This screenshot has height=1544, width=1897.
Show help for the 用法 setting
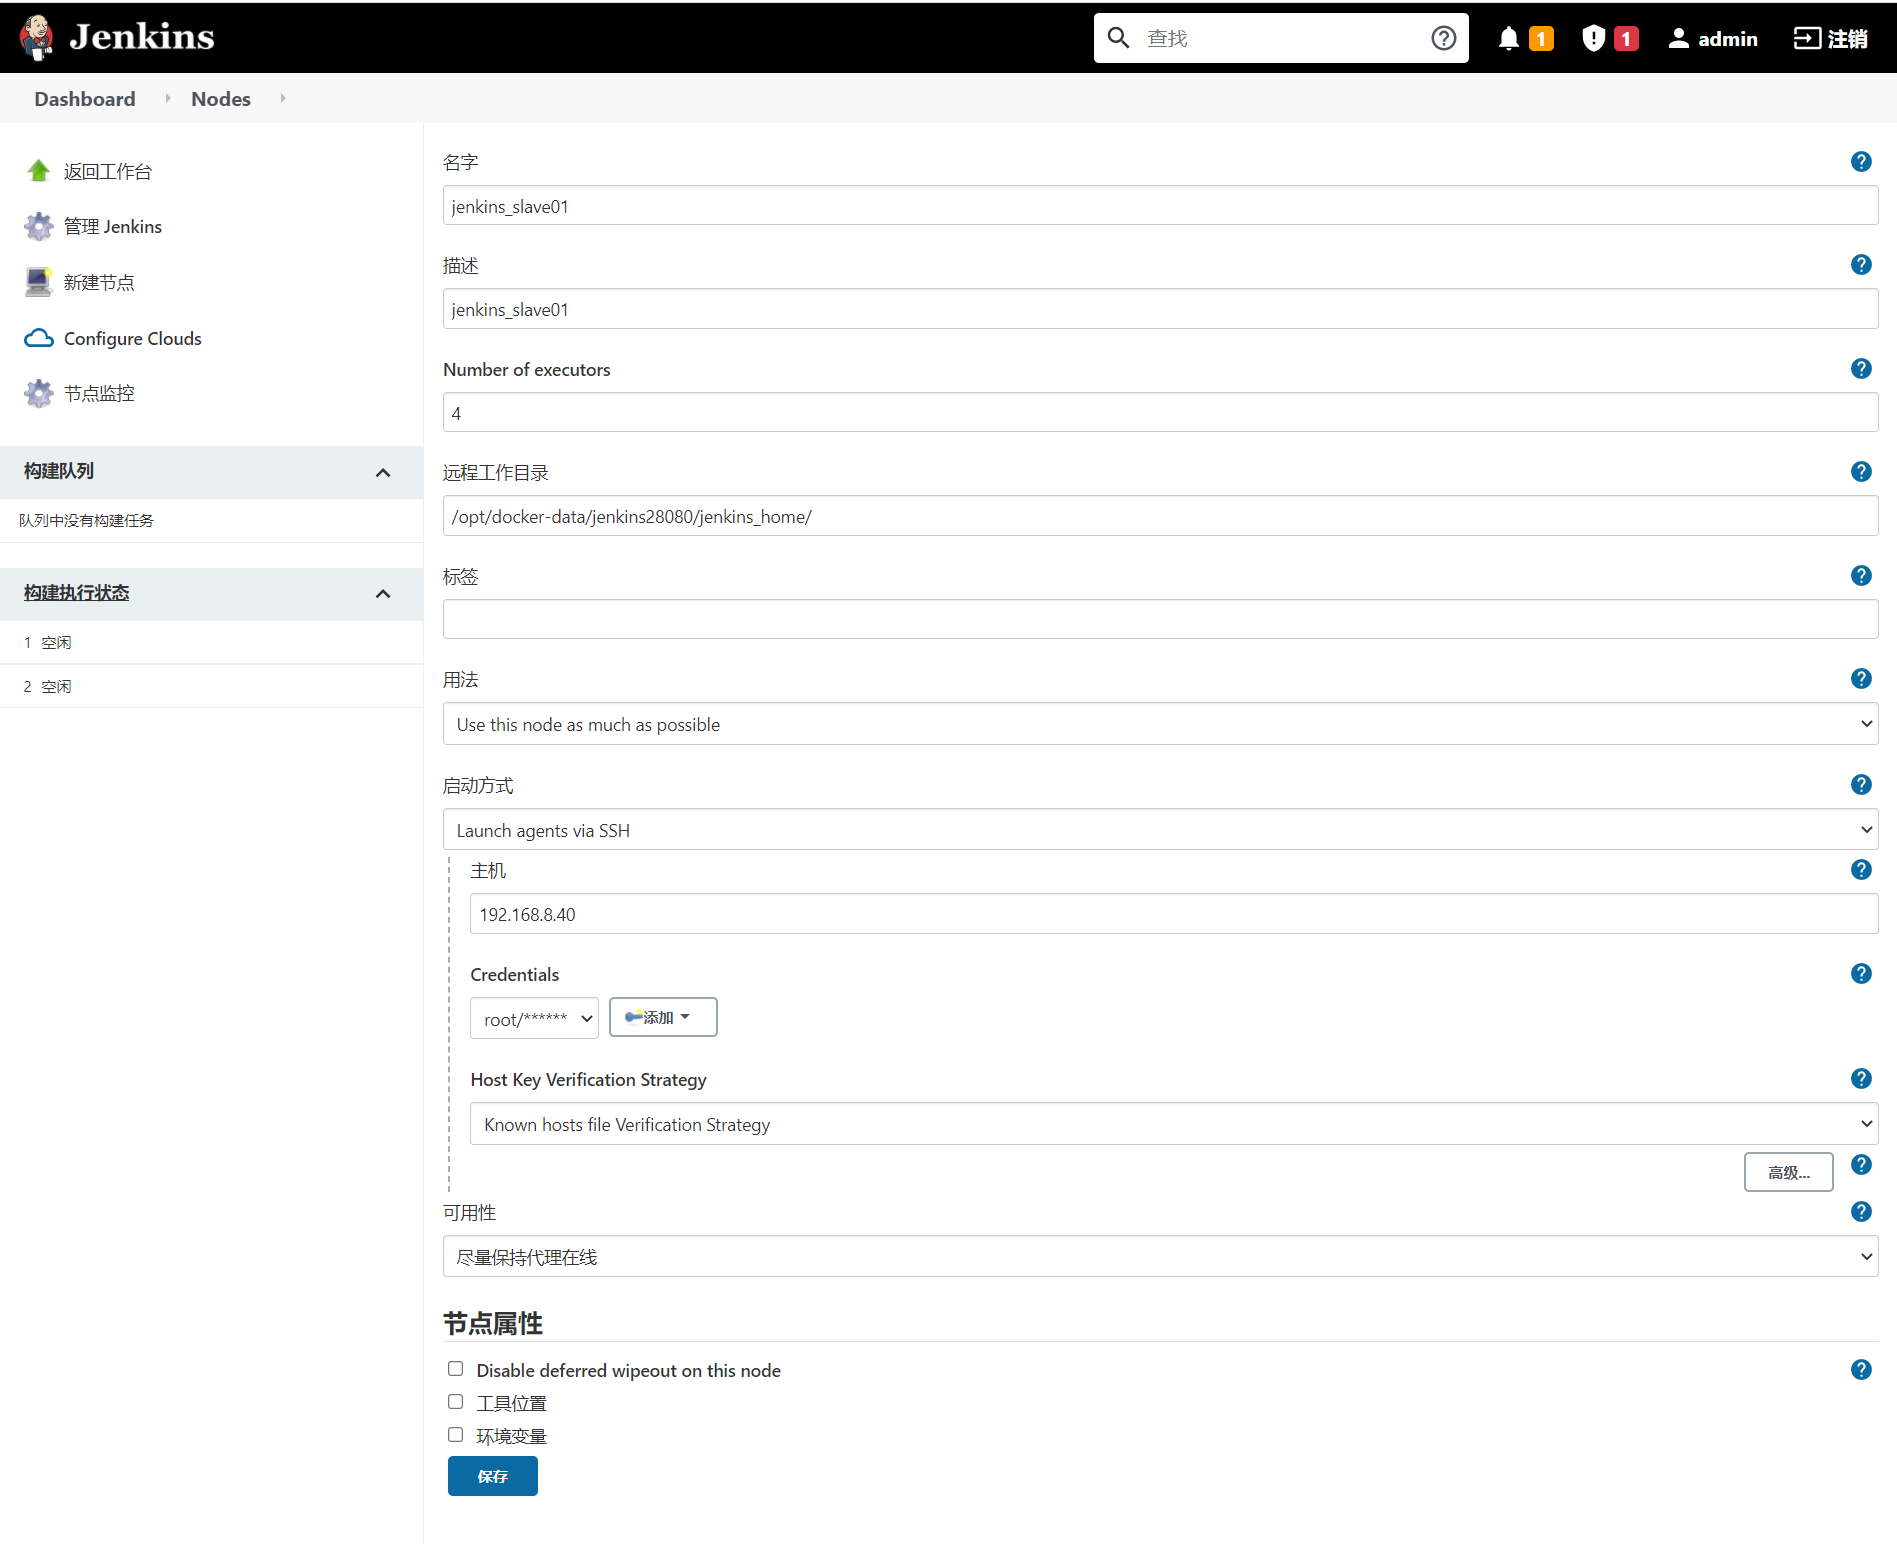click(1861, 679)
